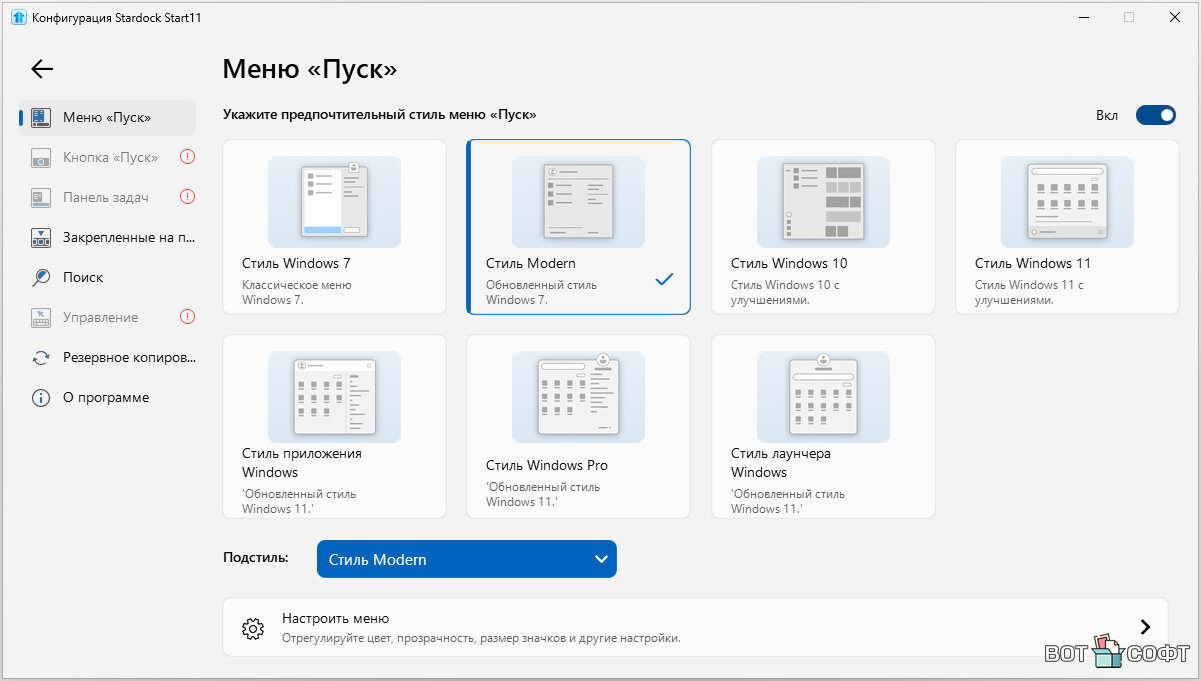Select the Стиль приложения Windows card

[334, 426]
